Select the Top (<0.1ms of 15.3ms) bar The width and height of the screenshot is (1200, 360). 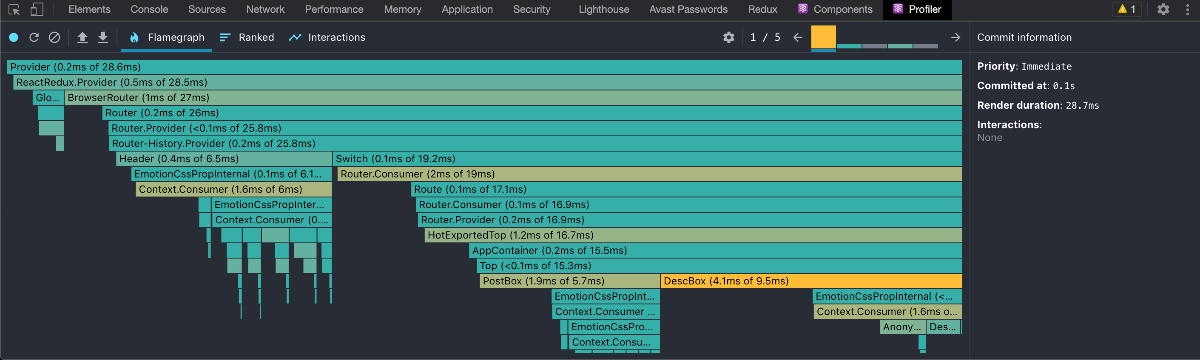coord(719,265)
